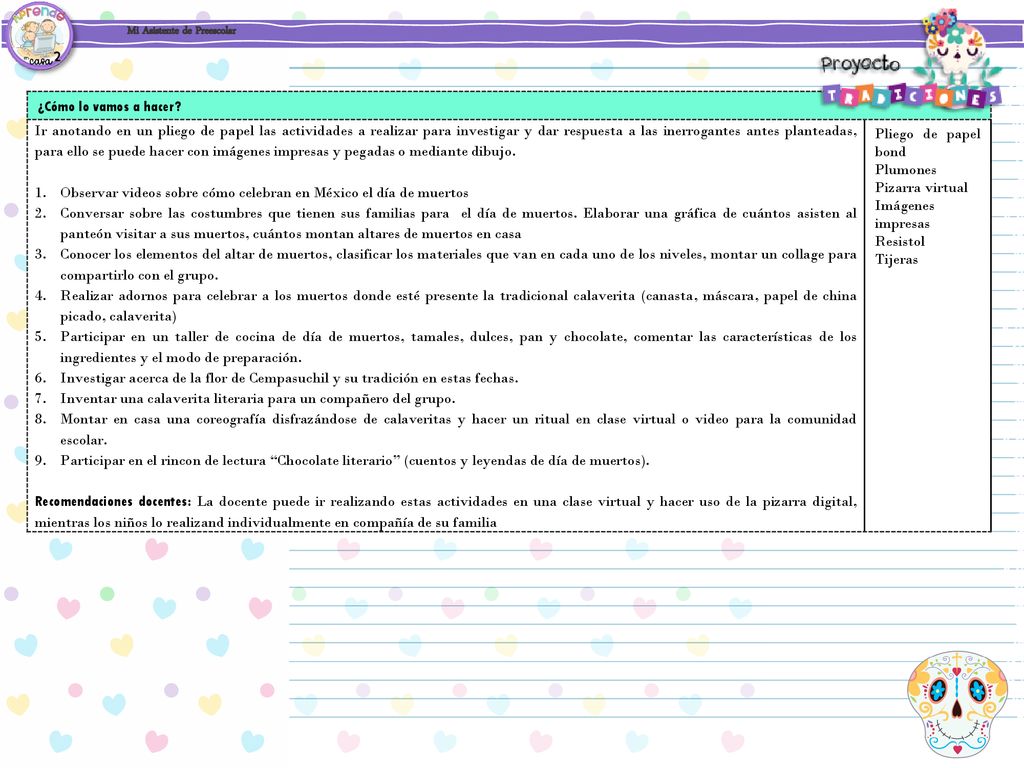
Task: Click the Aprende en casa 2 logo
Action: click(39, 37)
